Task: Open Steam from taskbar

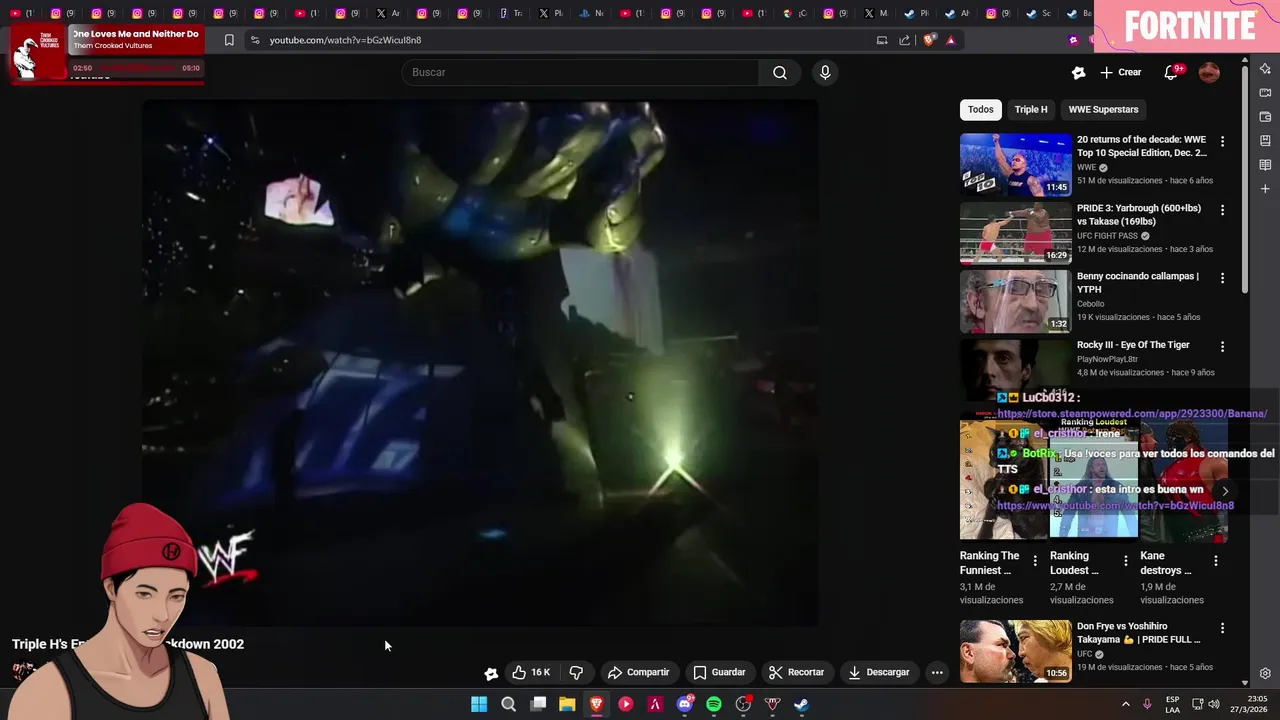Action: [801, 704]
